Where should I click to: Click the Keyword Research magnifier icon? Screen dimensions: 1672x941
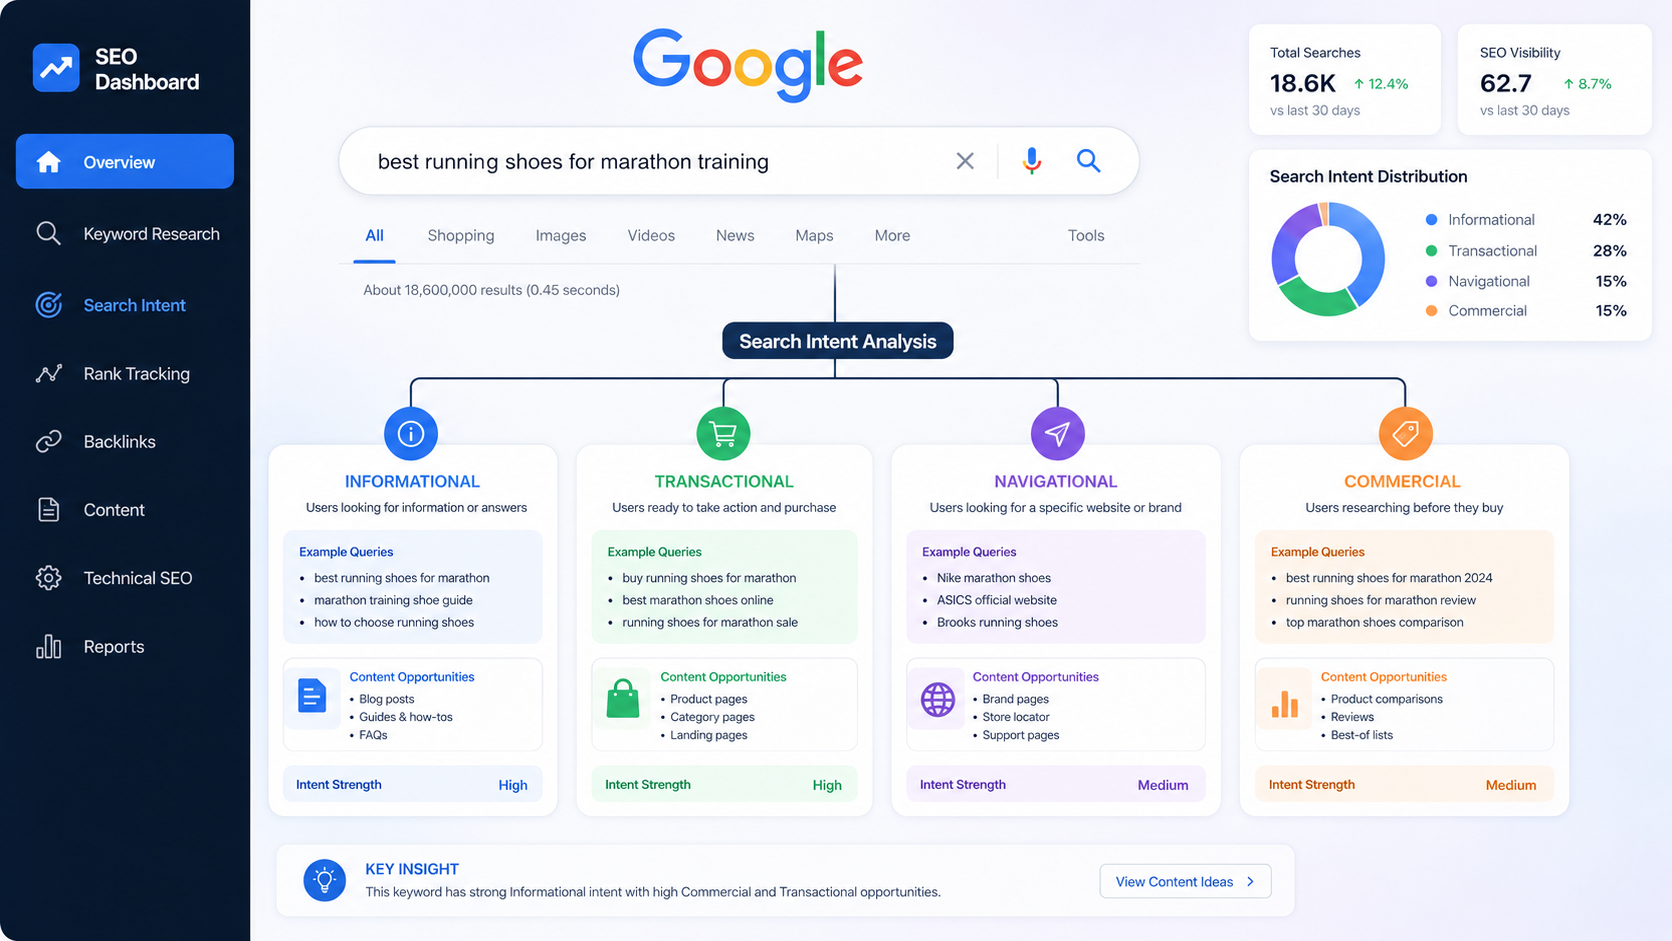click(48, 233)
